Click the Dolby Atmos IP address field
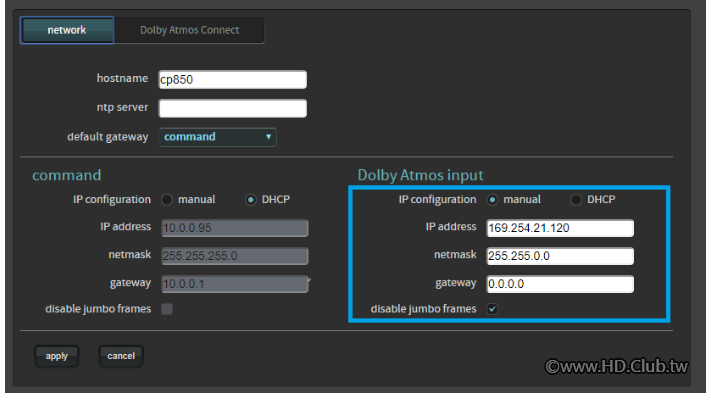The height and width of the screenshot is (400, 711). (x=560, y=228)
